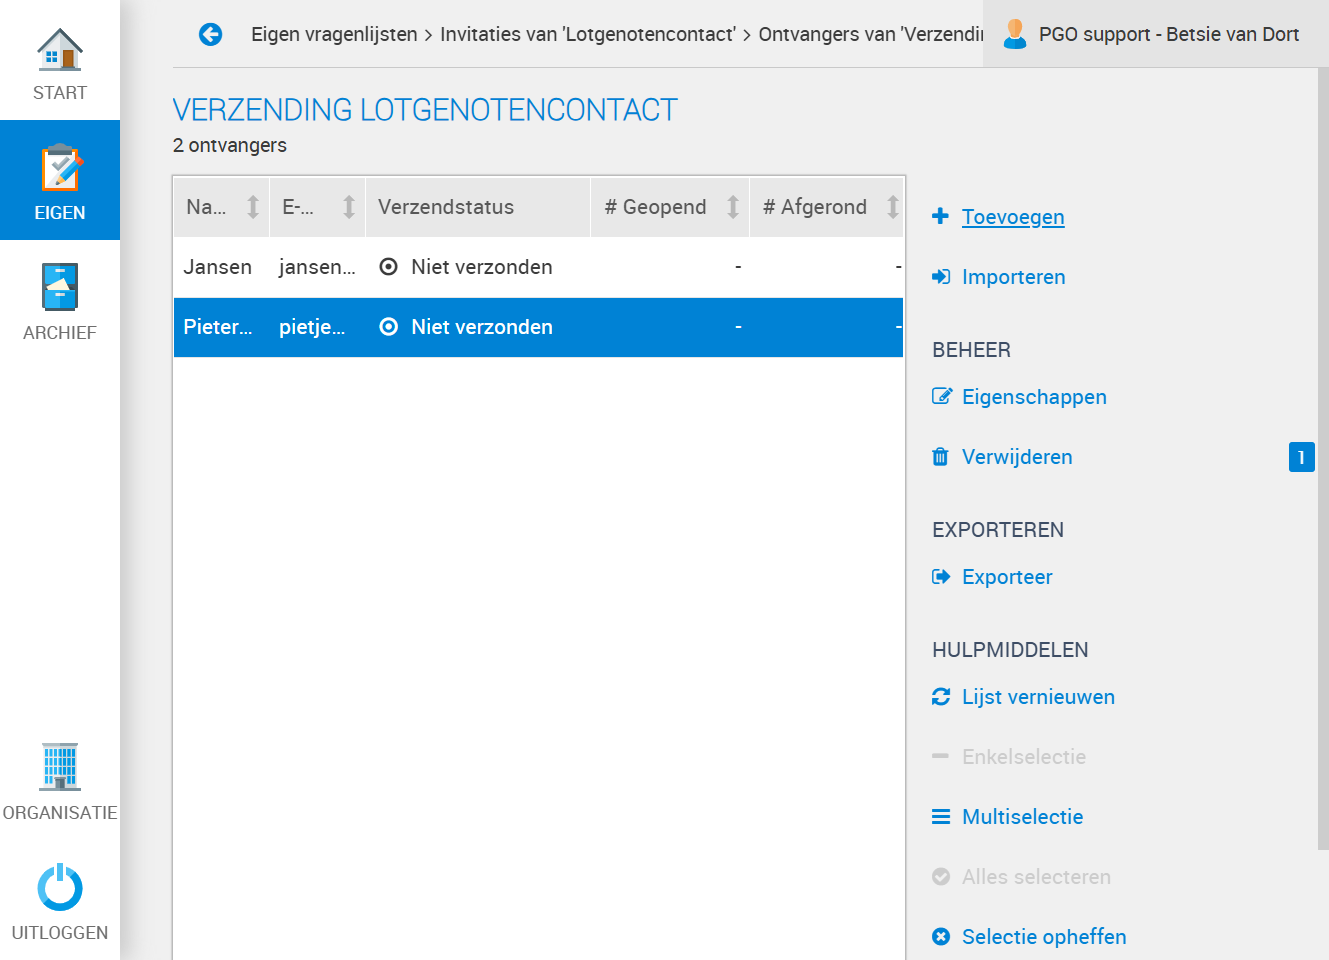Click the selection count badge by Verwijderen
Screen dimensions: 1329x960
tap(1302, 457)
